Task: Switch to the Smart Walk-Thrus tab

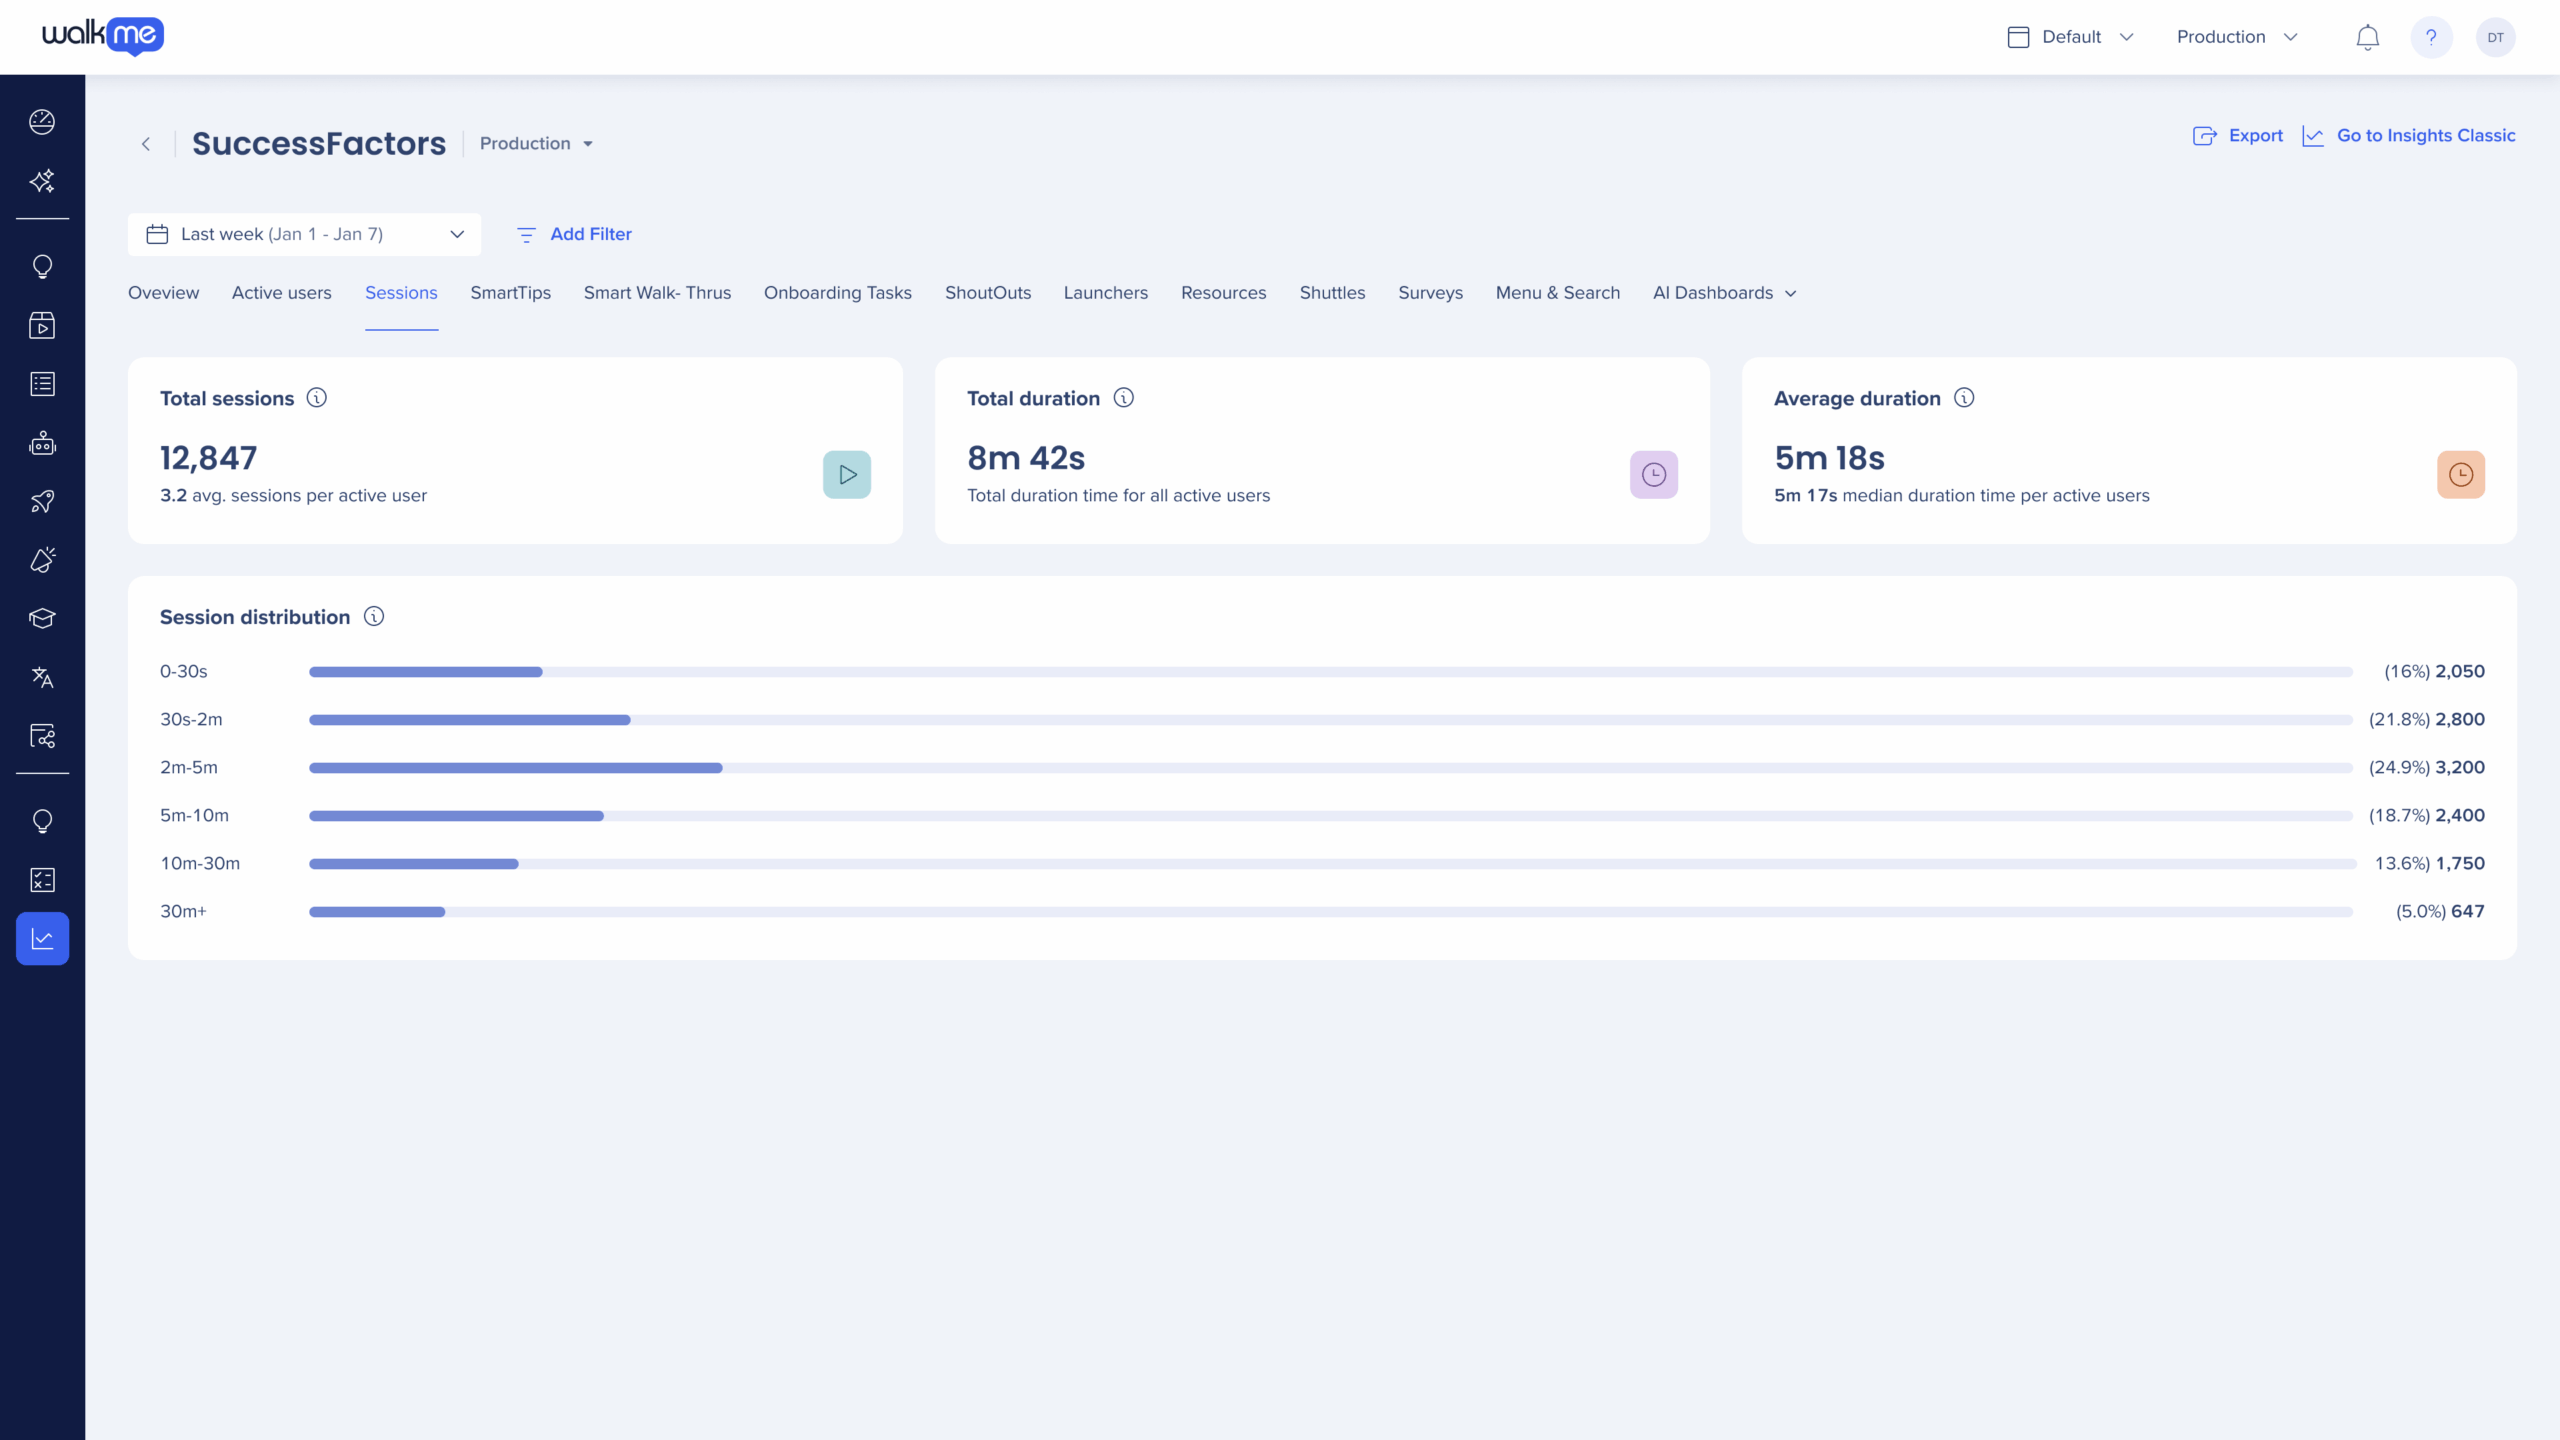Action: (657, 293)
